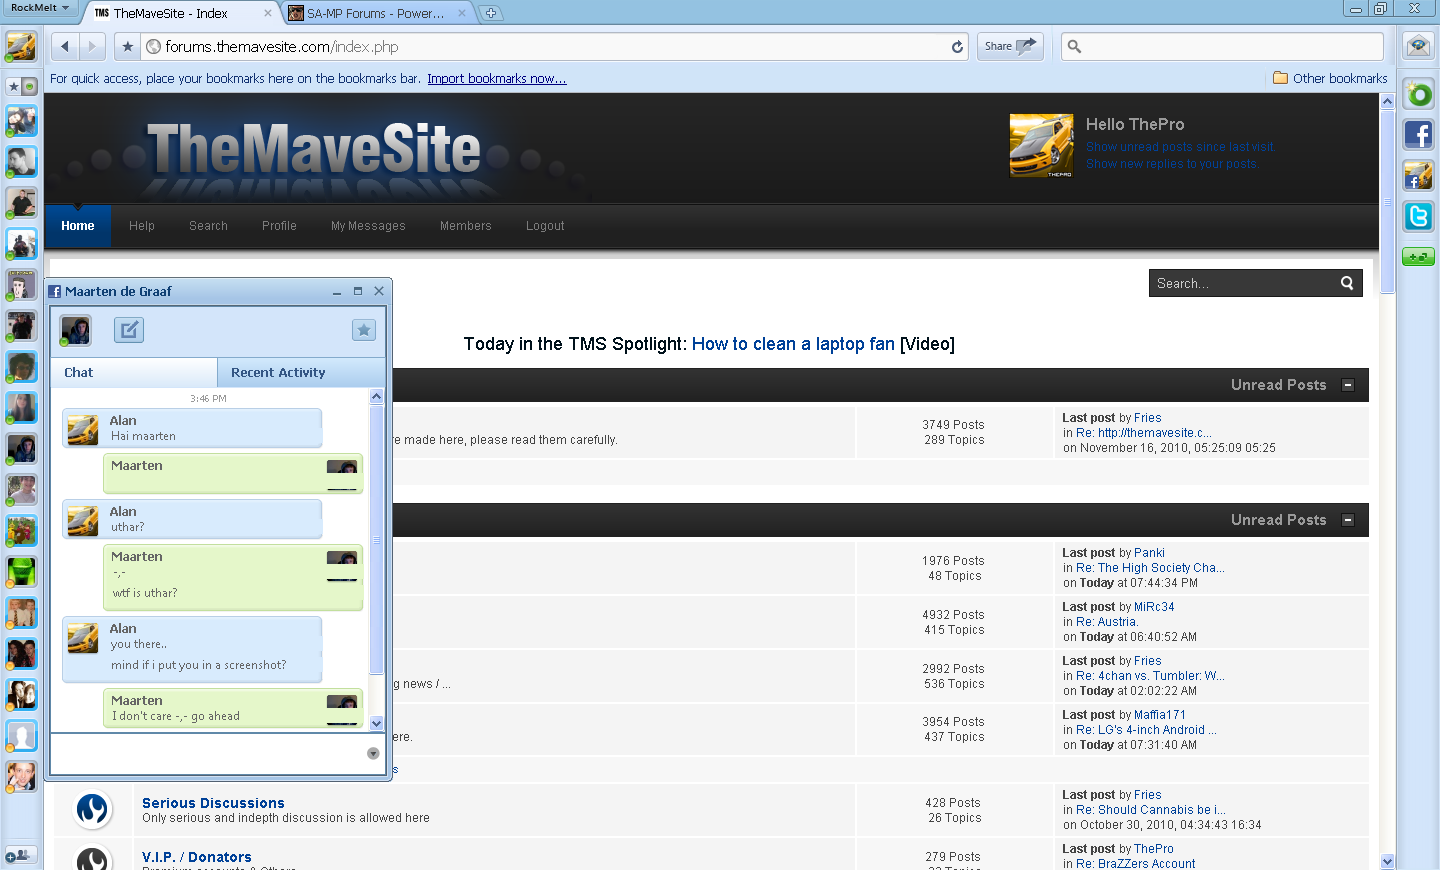
Task: Collapse the first Unread Posts category
Action: (x=1348, y=385)
